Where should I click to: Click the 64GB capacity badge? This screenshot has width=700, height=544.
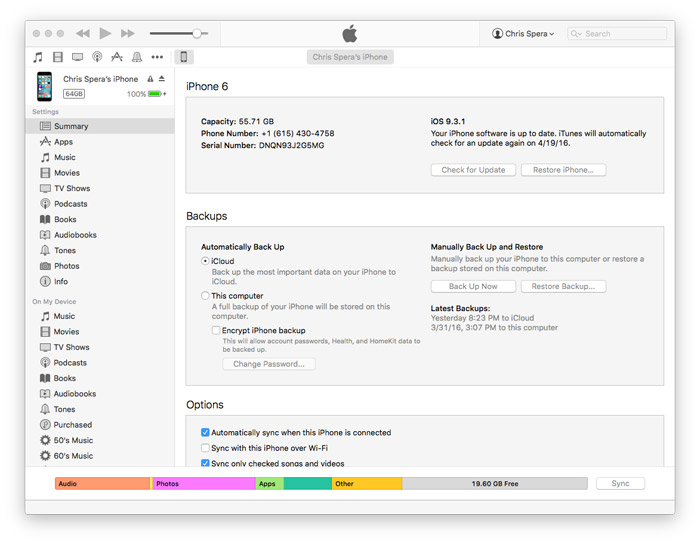(x=74, y=94)
